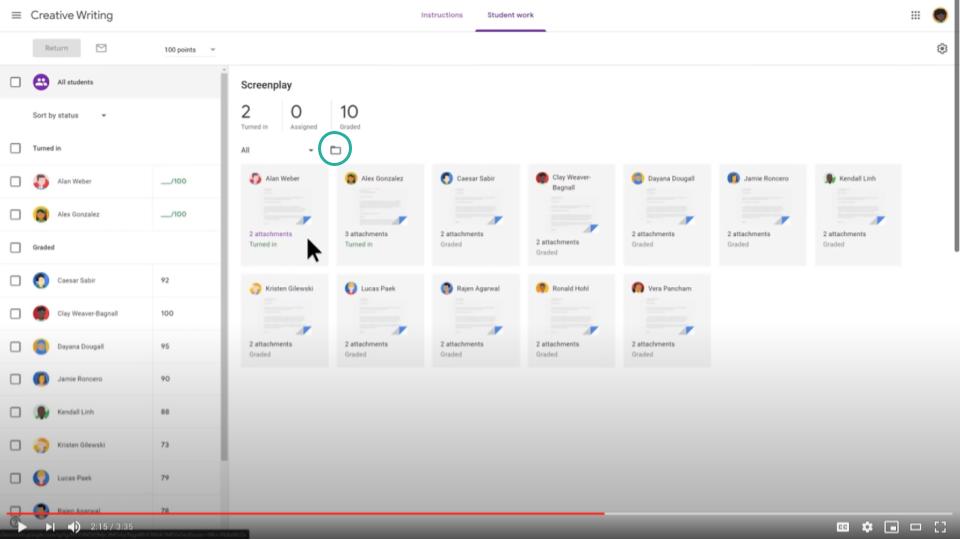Switch to the Instructions tab
This screenshot has height=540, width=960.
point(442,16)
